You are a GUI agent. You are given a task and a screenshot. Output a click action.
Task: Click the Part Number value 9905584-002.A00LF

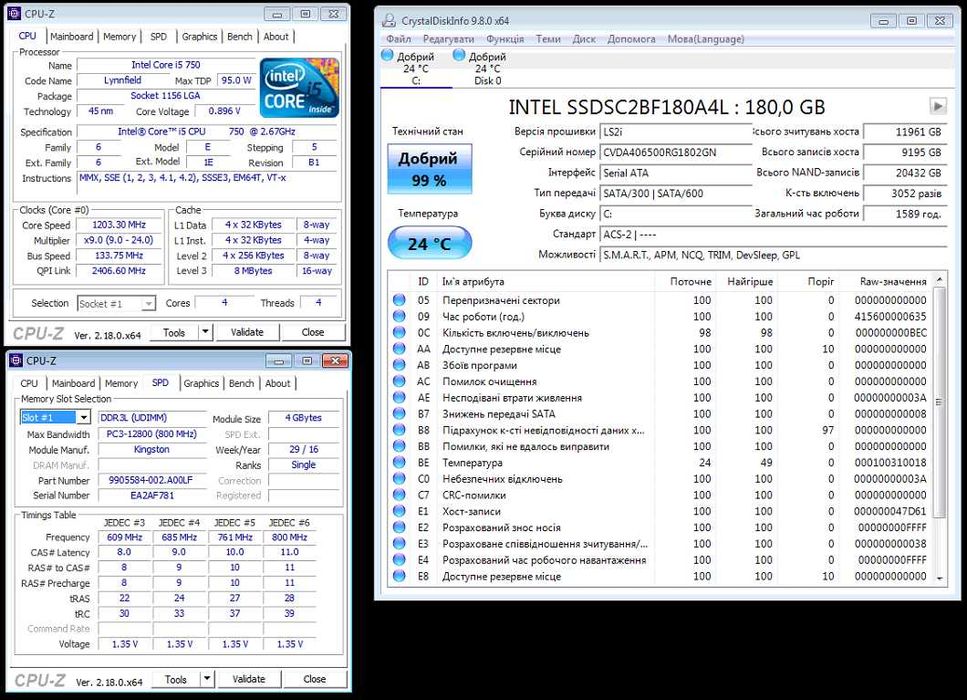(151, 480)
